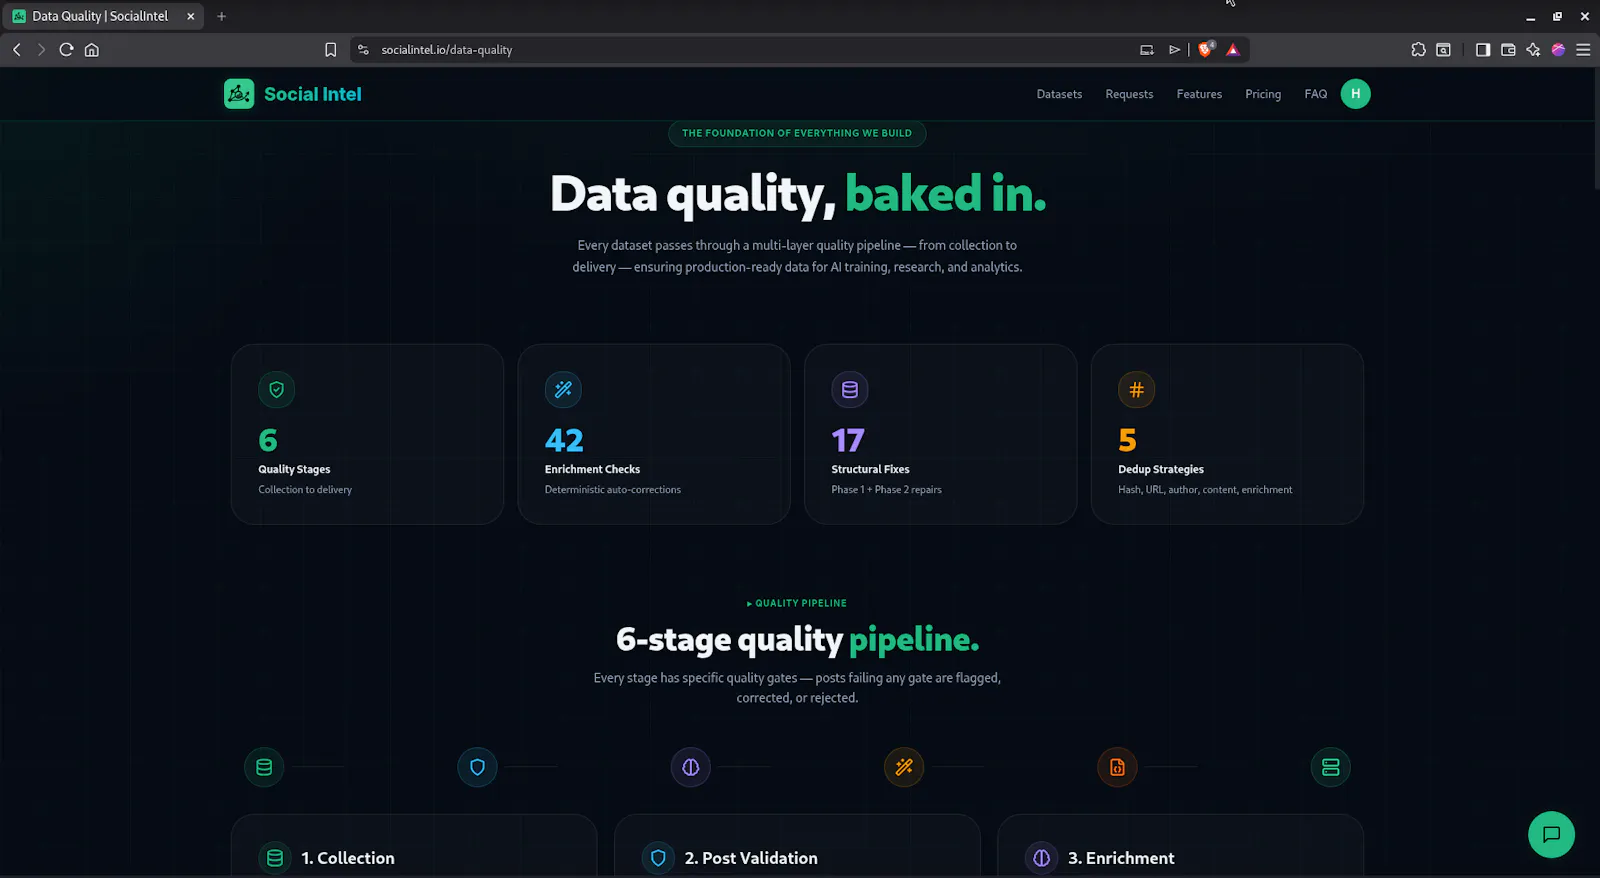Select the blue shield stage icon in pipeline stepper
The width and height of the screenshot is (1600, 878).
477,767
